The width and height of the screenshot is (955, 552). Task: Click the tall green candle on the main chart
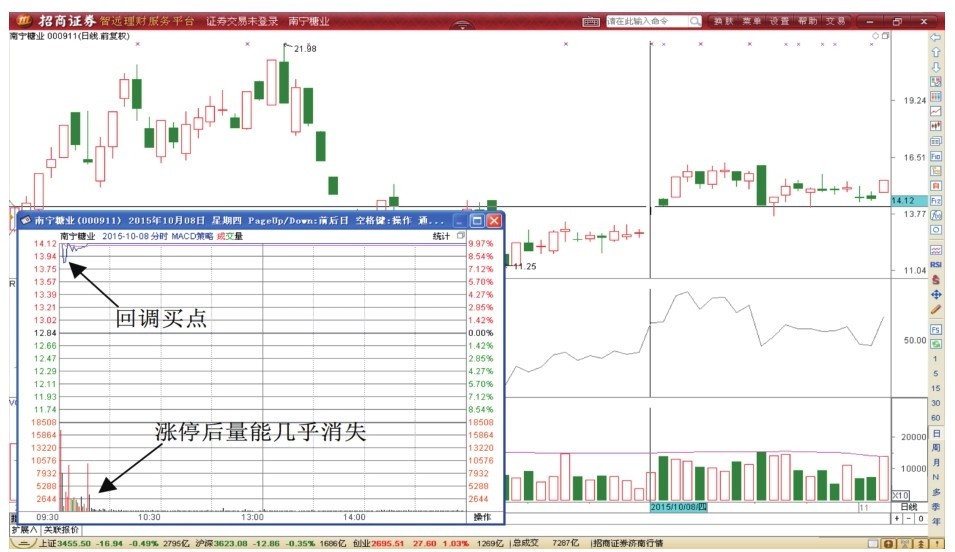tap(761, 185)
